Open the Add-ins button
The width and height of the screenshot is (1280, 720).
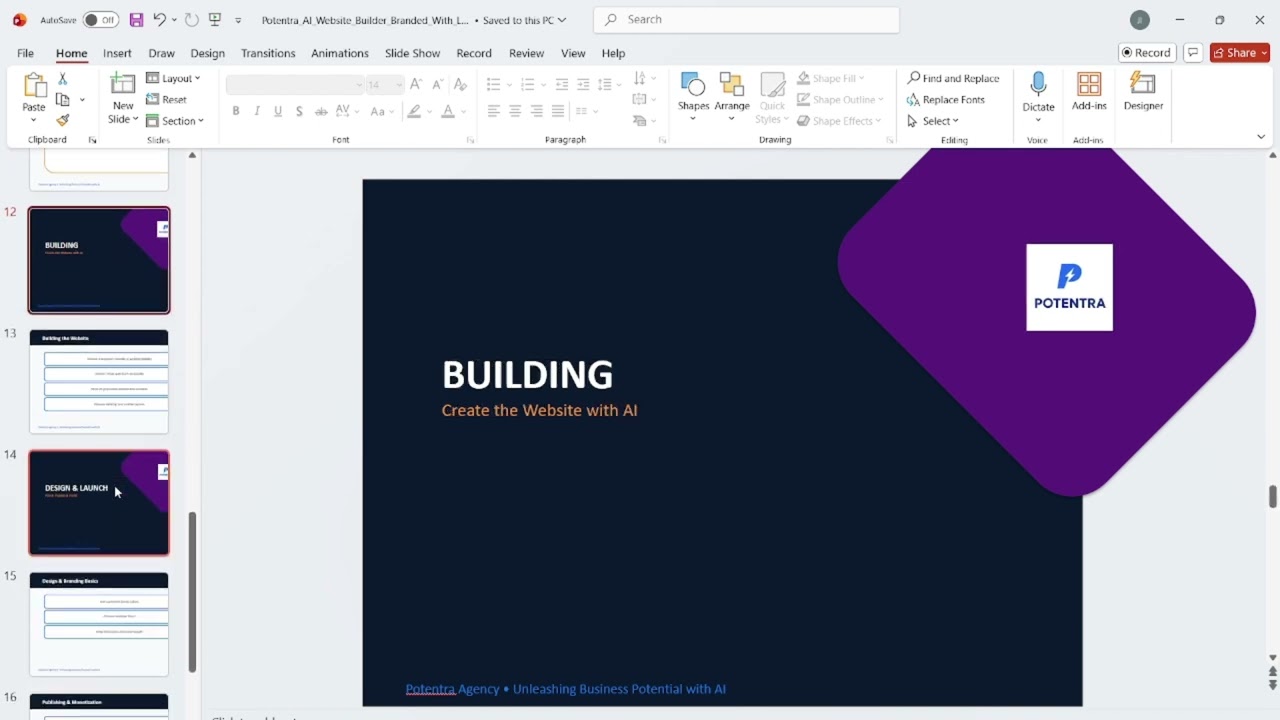tap(1089, 92)
